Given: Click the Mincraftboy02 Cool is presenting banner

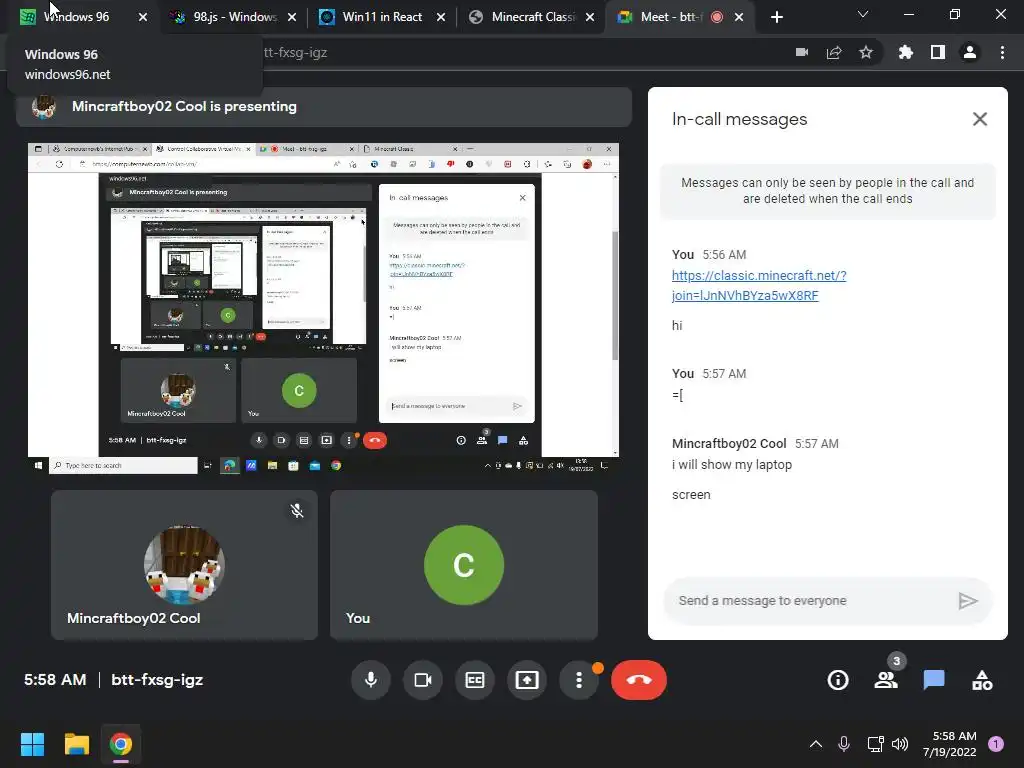Looking at the screenshot, I should 324,106.
